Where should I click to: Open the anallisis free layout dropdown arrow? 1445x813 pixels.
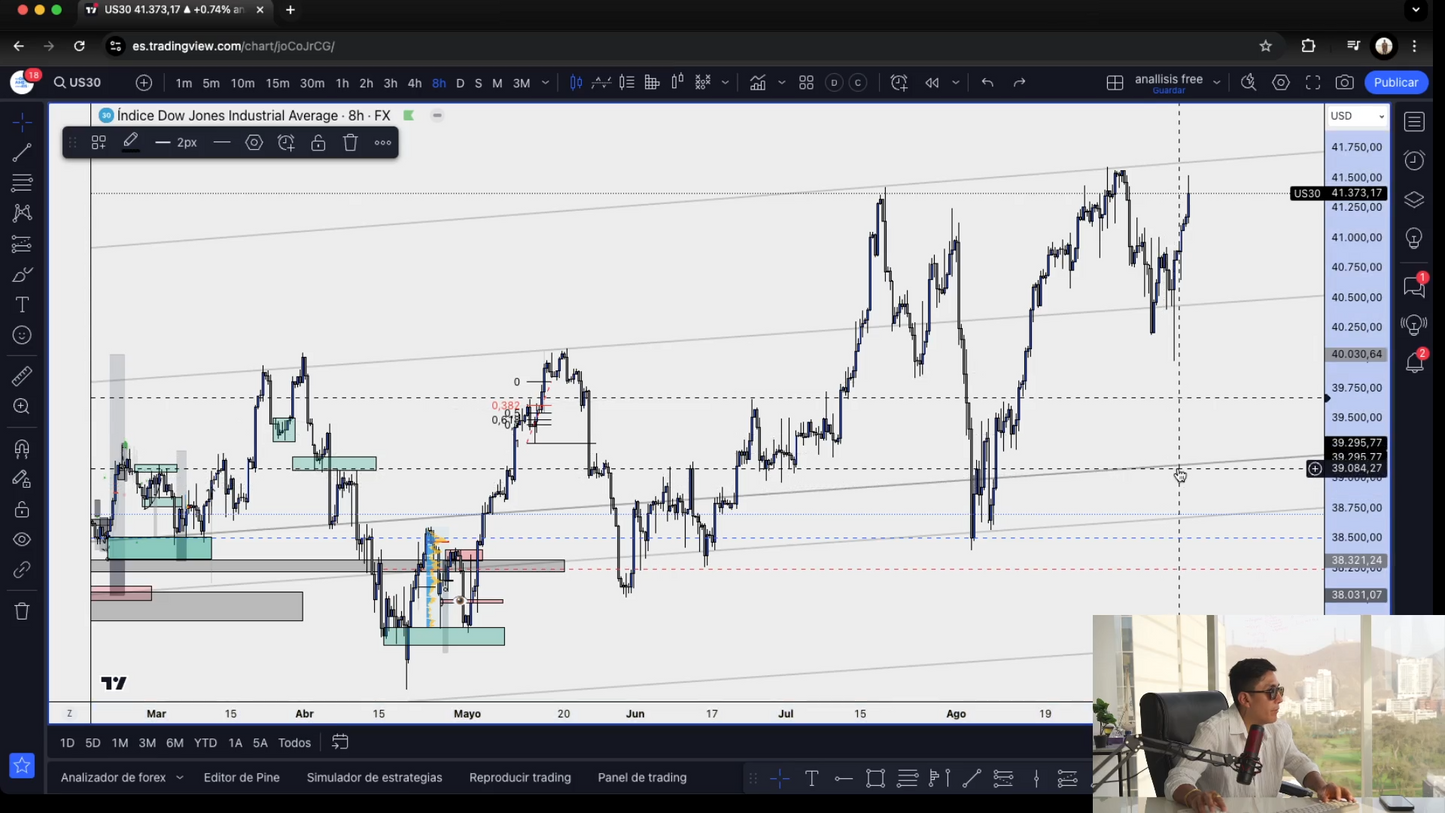pos(1217,83)
